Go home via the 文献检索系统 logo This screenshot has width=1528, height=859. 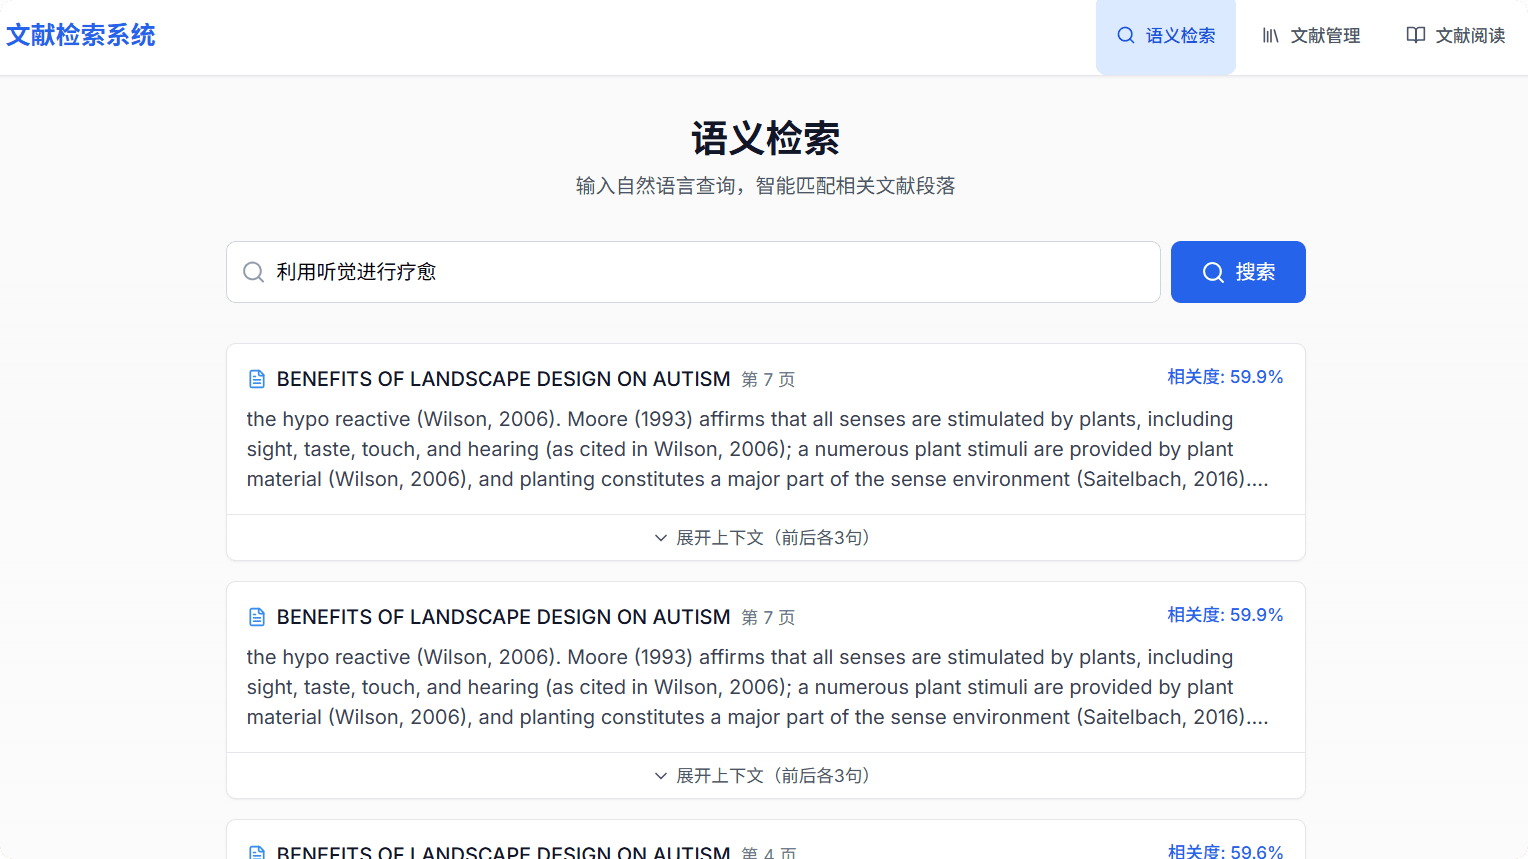click(x=81, y=36)
